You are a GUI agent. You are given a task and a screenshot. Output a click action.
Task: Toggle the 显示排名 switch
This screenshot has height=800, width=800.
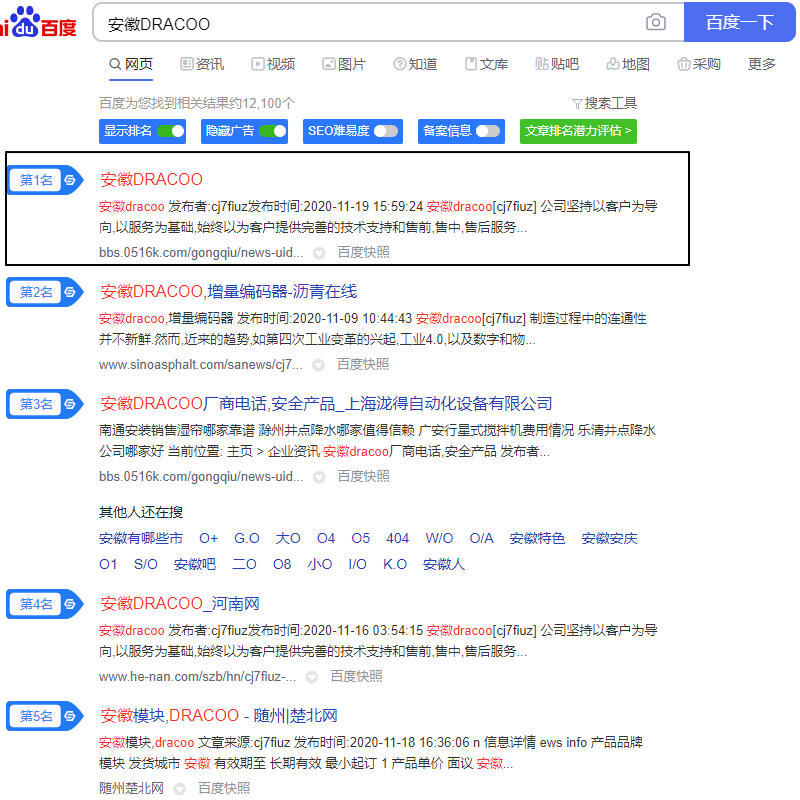pos(170,131)
